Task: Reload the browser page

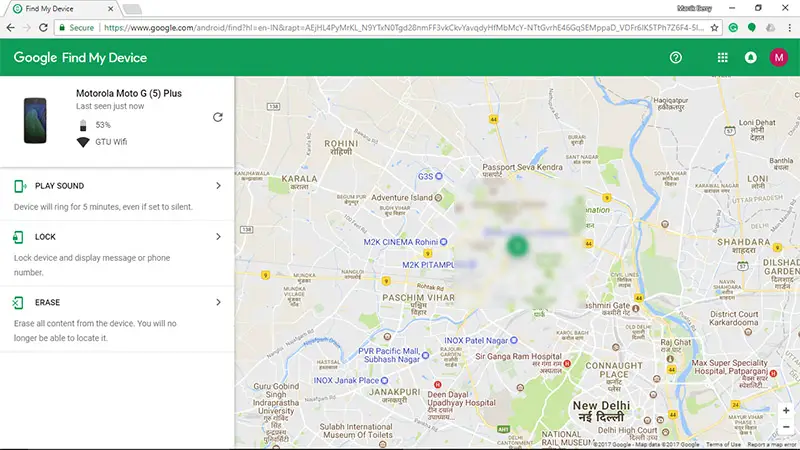Action: click(43, 28)
